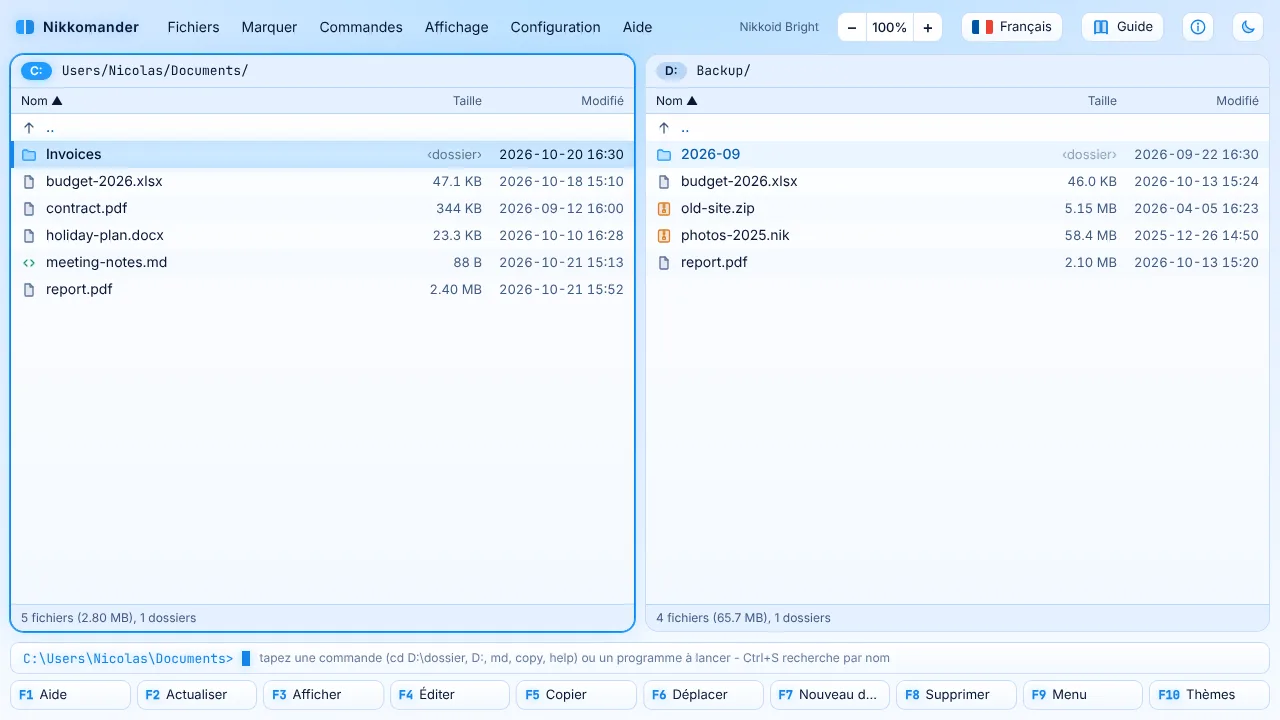Click the photos-2025.nik archive icon
The height and width of the screenshot is (720, 1280).
pos(664,236)
